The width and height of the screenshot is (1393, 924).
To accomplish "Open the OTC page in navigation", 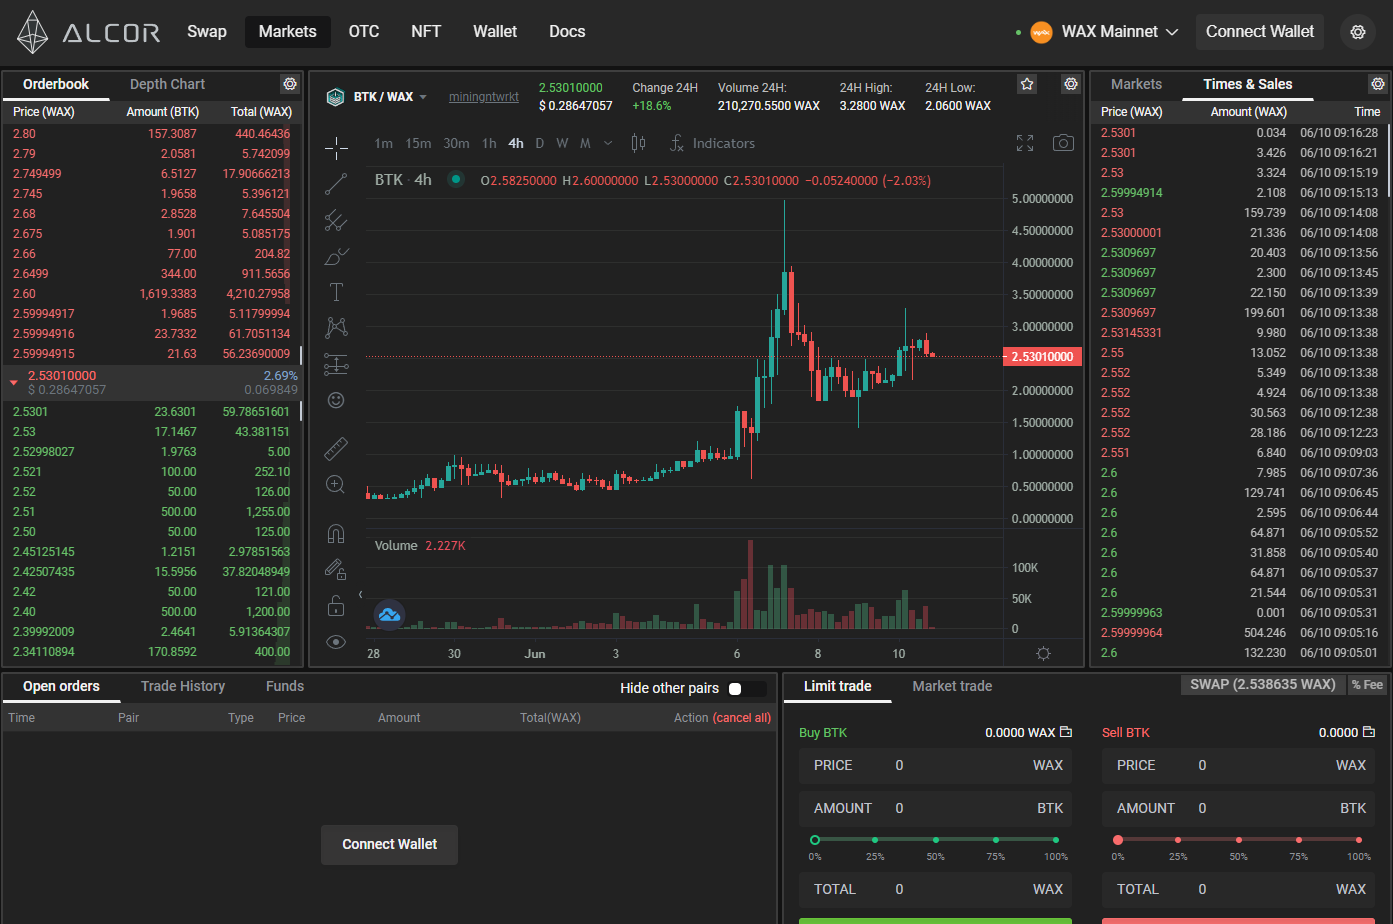I will point(364,32).
